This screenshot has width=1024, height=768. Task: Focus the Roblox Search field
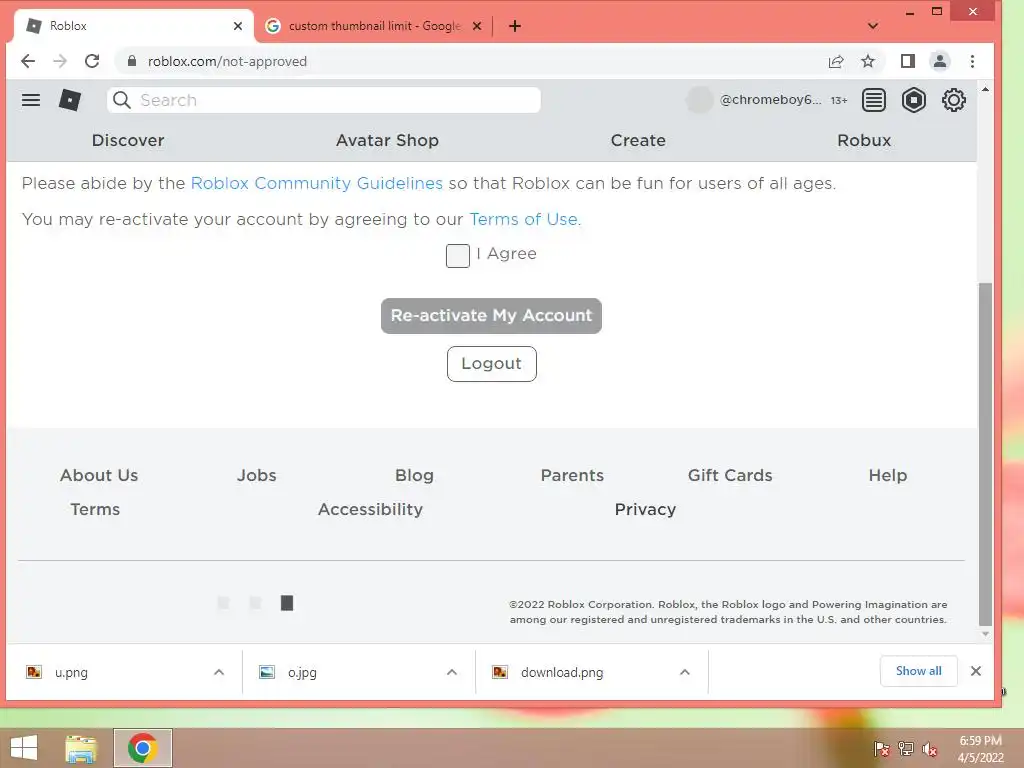click(x=324, y=100)
